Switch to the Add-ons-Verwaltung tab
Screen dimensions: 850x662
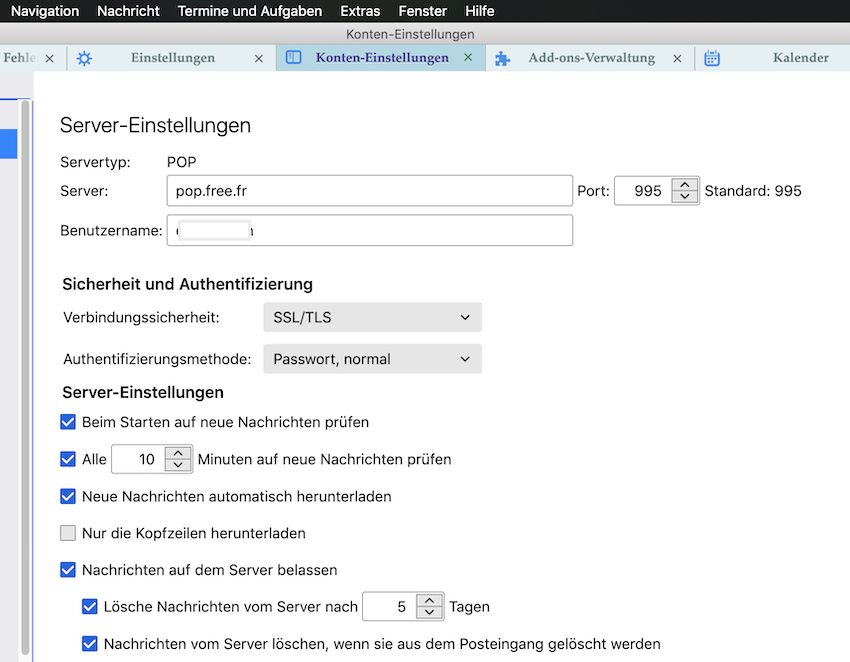tap(591, 58)
